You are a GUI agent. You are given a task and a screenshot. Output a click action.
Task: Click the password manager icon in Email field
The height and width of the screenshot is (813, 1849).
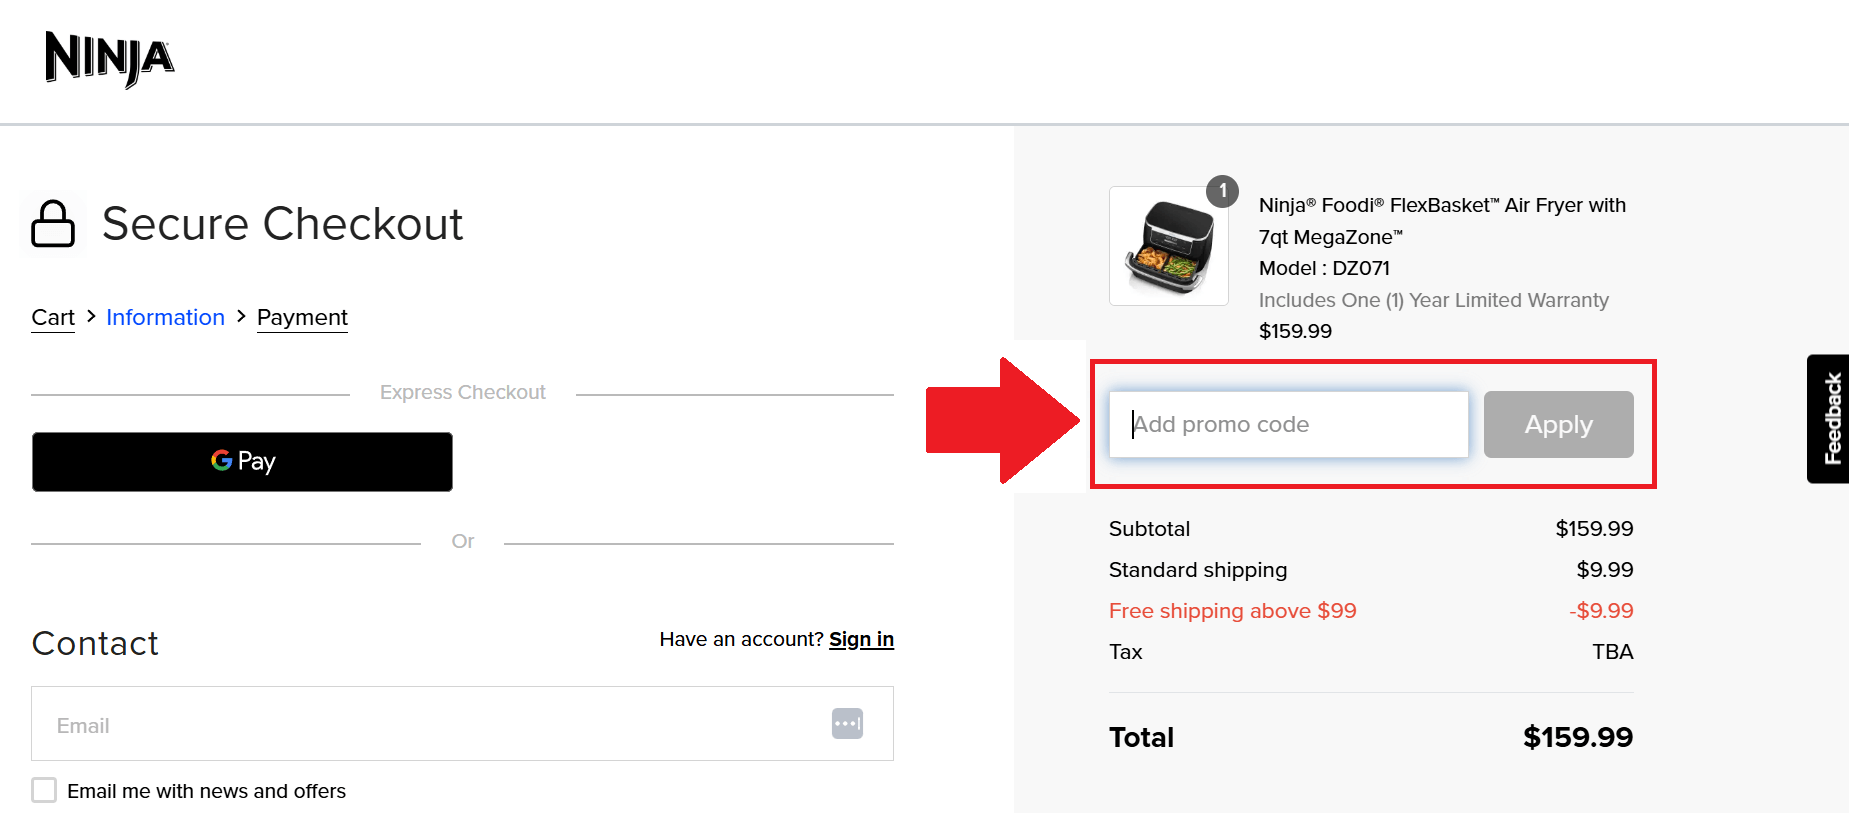847,723
